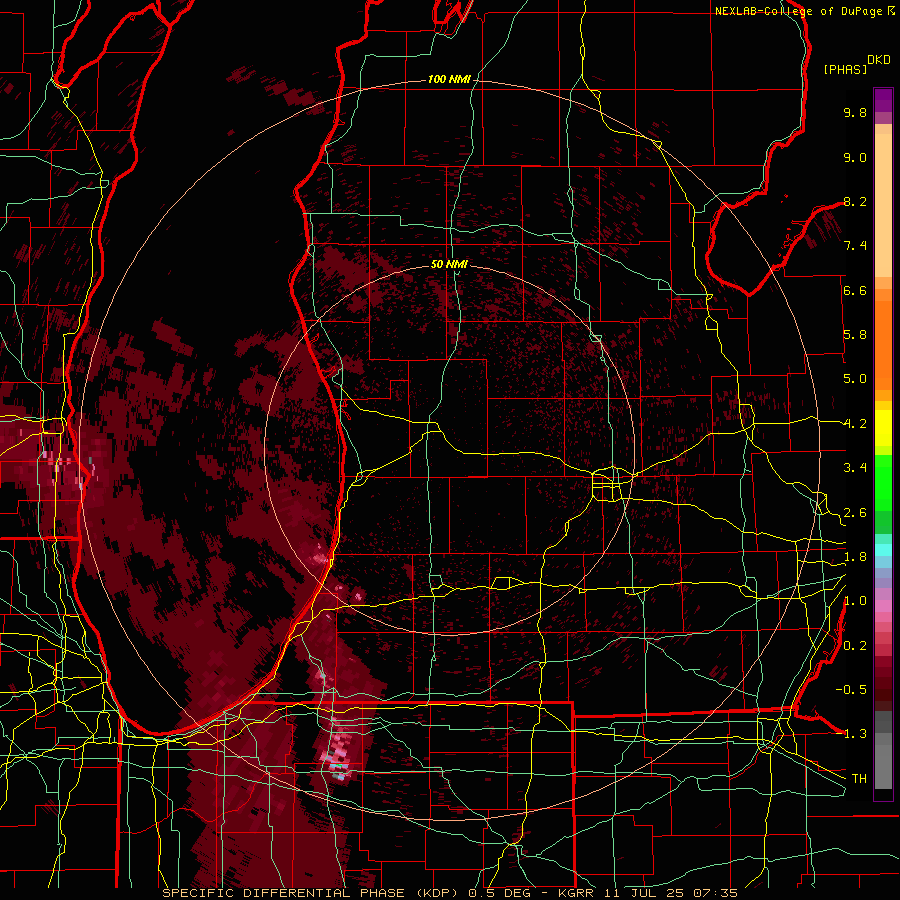This screenshot has height=900, width=900.
Task: Pick the bright yellow color bar segment
Action: [883, 428]
